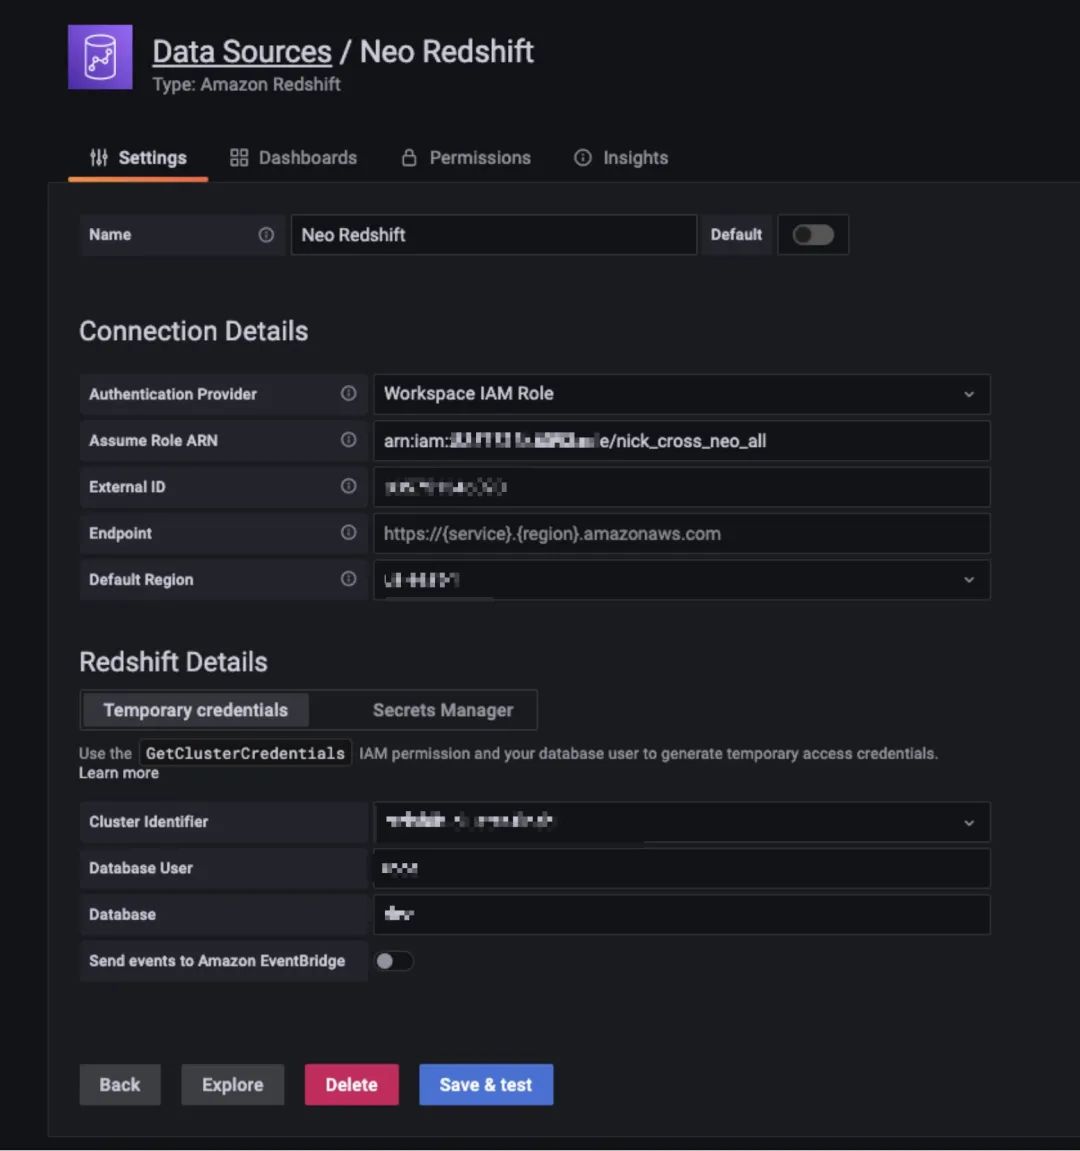Click the Back button

point(120,1084)
